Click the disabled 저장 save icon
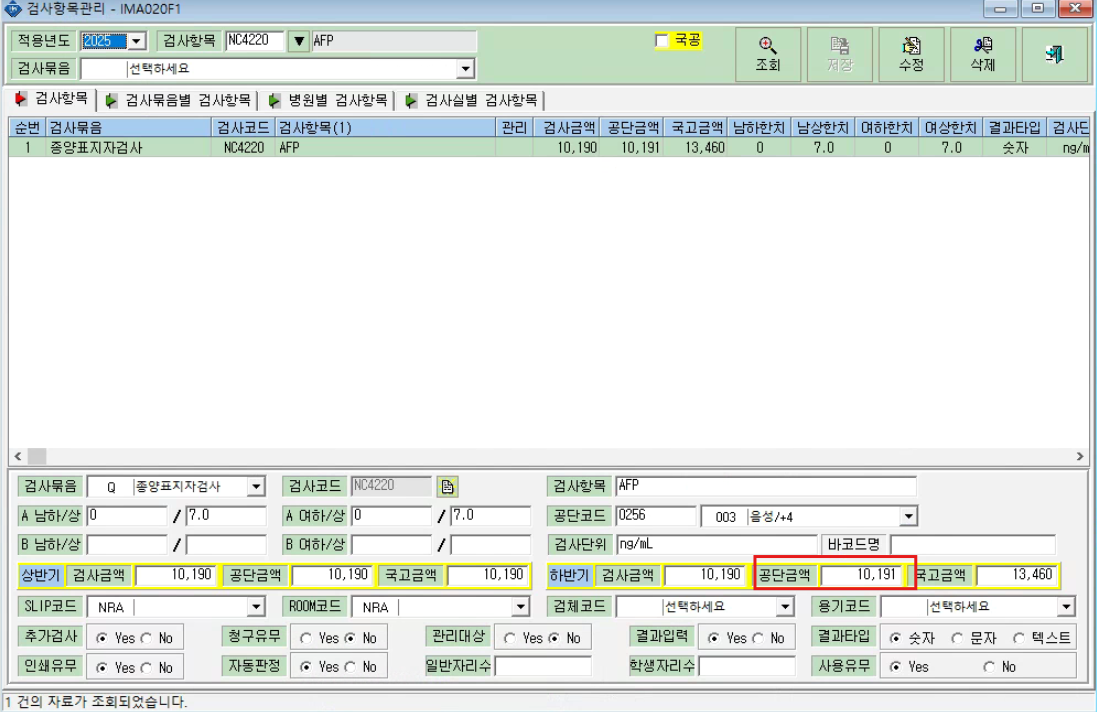This screenshot has width=1097, height=712. pos(840,55)
